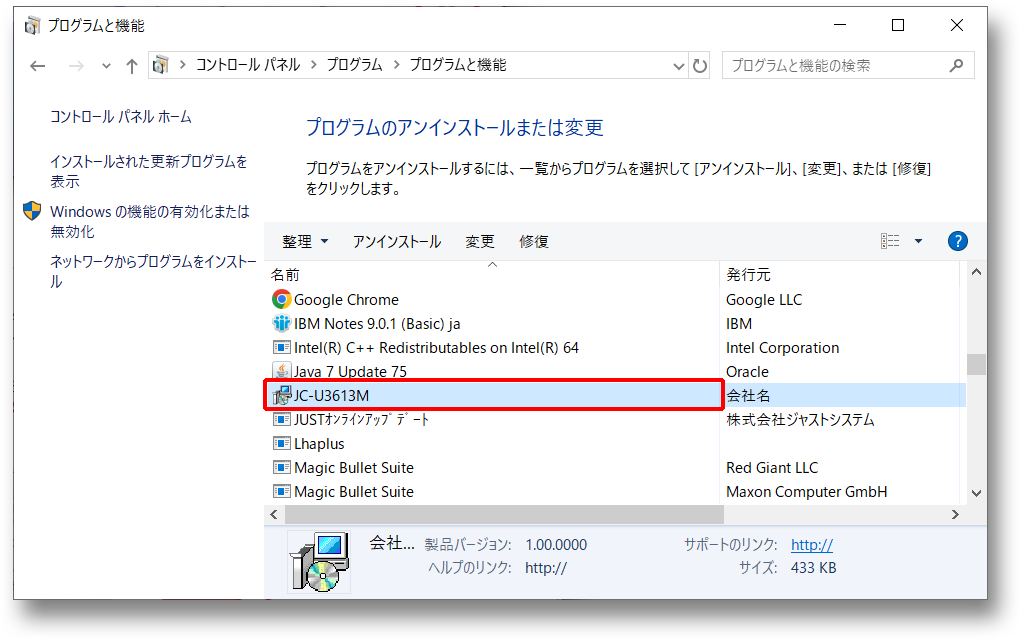The width and height of the screenshot is (1022, 641).
Task: Click the アンインストール toolbar button
Action: (397, 241)
